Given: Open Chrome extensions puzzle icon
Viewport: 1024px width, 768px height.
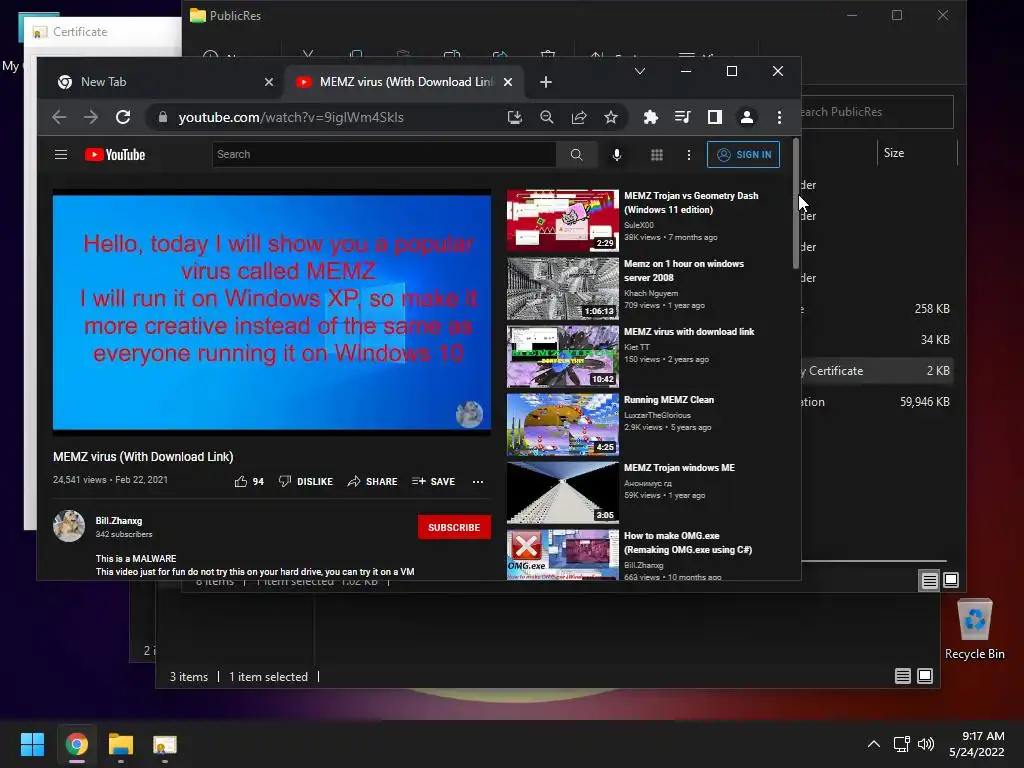Looking at the screenshot, I should click(650, 117).
